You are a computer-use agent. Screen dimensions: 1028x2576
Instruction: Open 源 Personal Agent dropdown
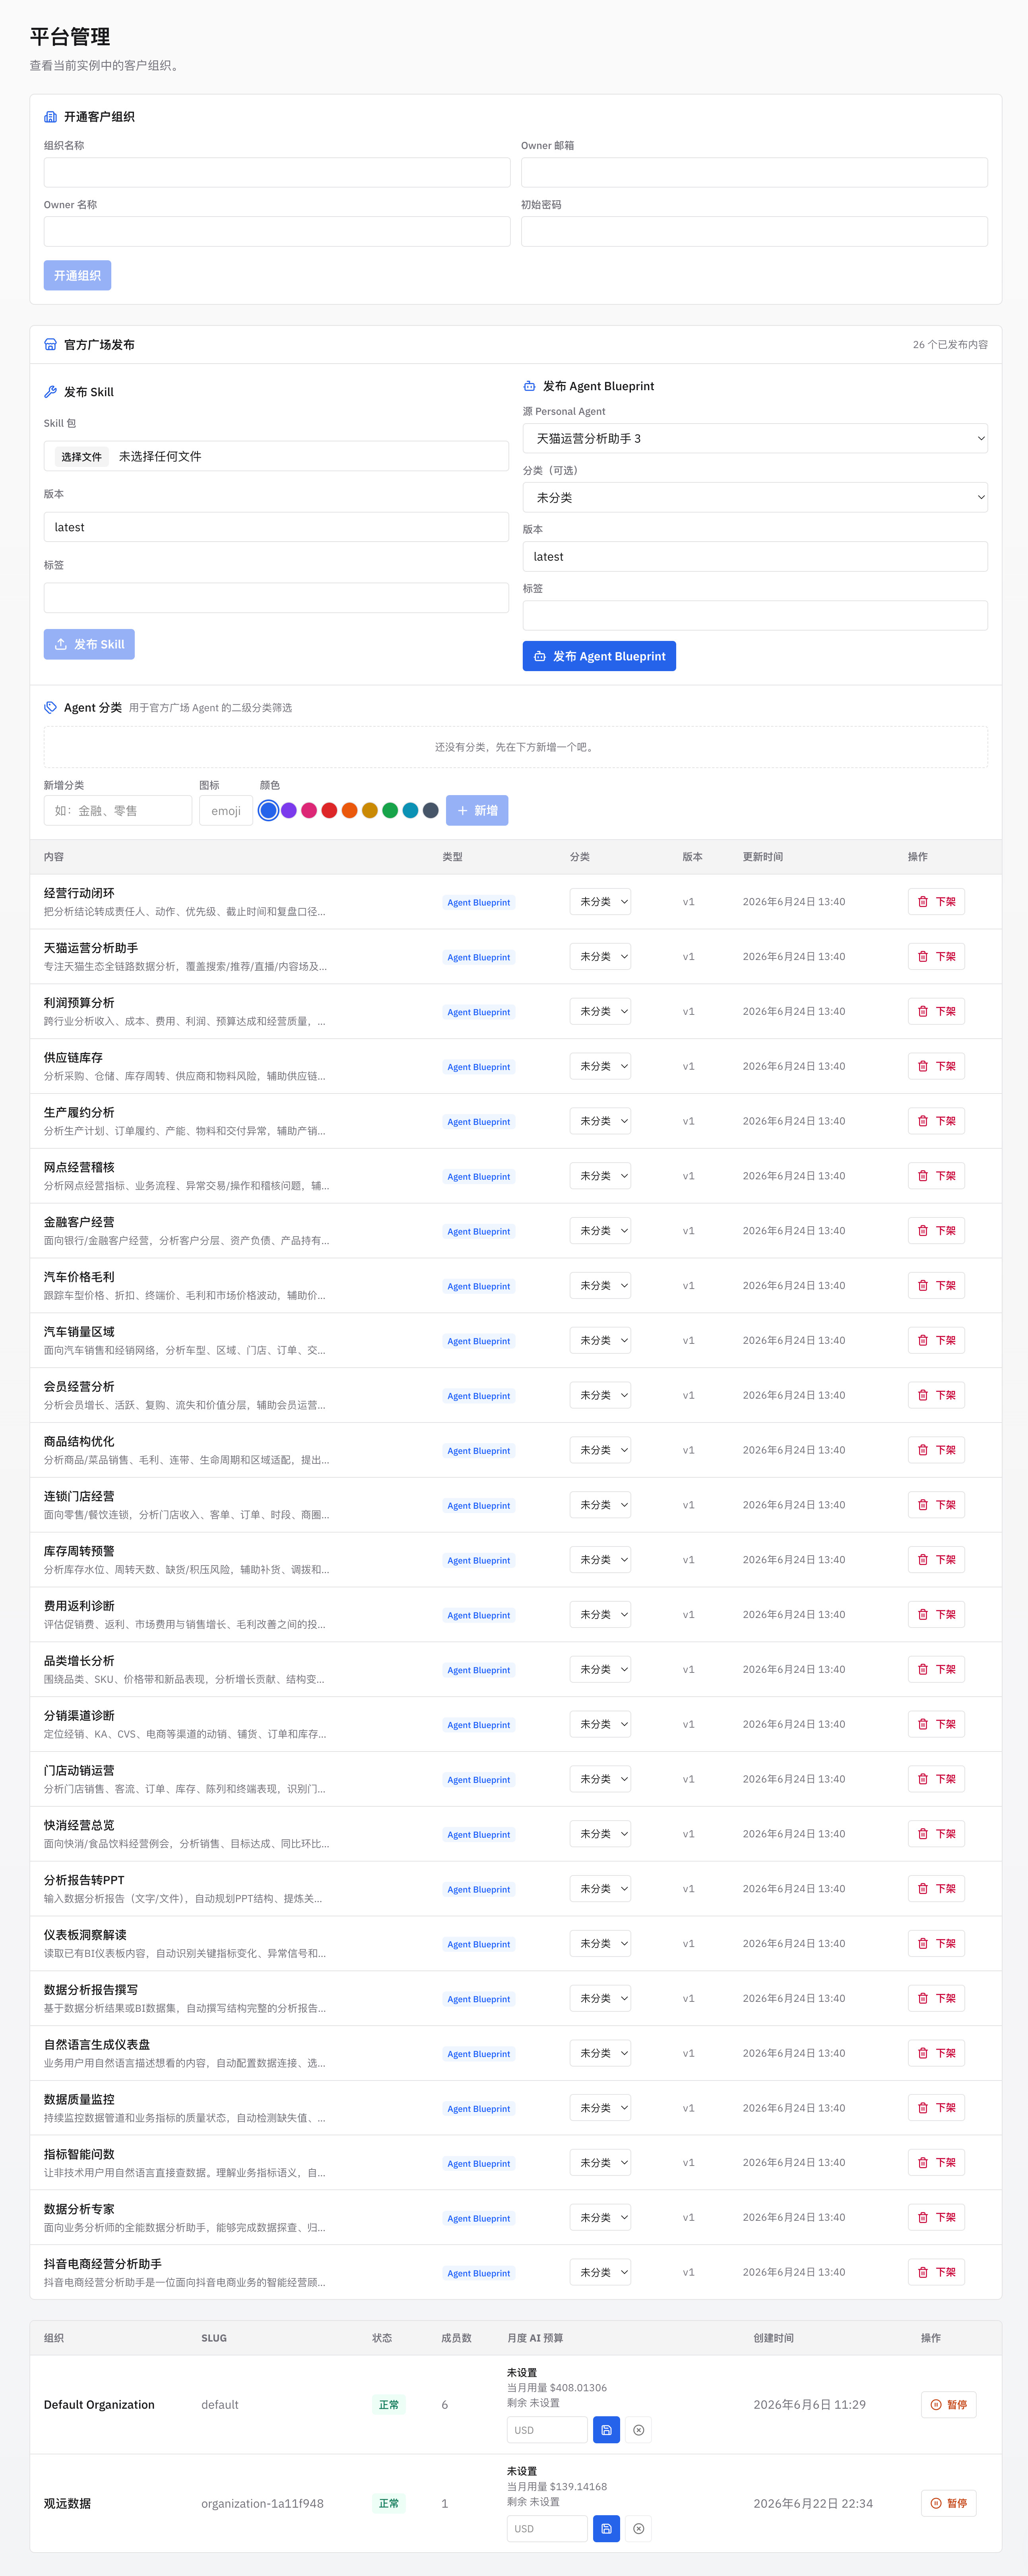(x=755, y=438)
